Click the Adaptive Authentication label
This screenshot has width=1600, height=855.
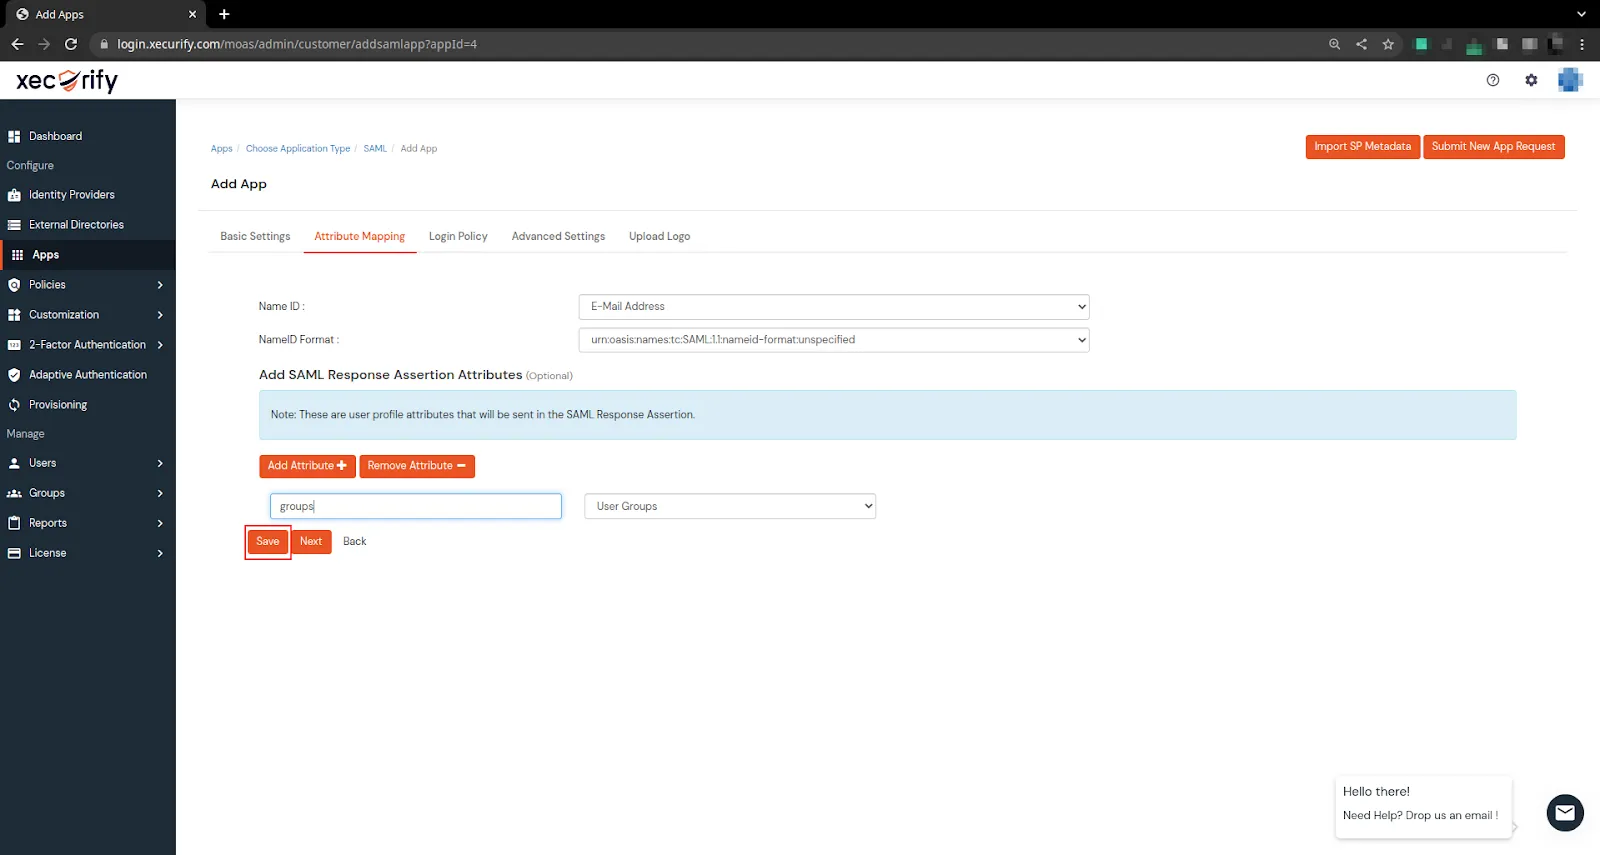pyautogui.click(x=88, y=375)
